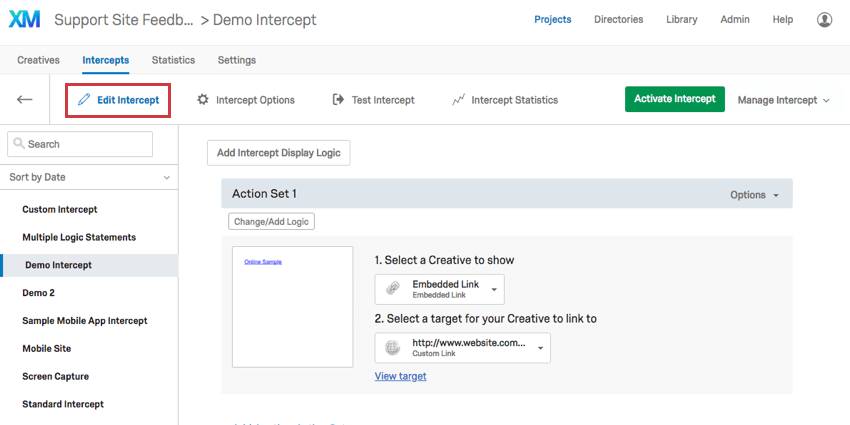Click the Intercept Options gear icon
850x425 pixels.
(x=203, y=100)
